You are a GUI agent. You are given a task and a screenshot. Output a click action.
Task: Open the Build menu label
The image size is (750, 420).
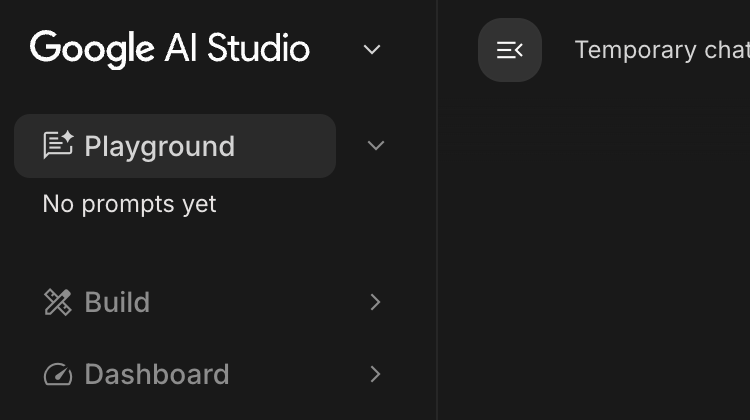pyautogui.click(x=117, y=302)
